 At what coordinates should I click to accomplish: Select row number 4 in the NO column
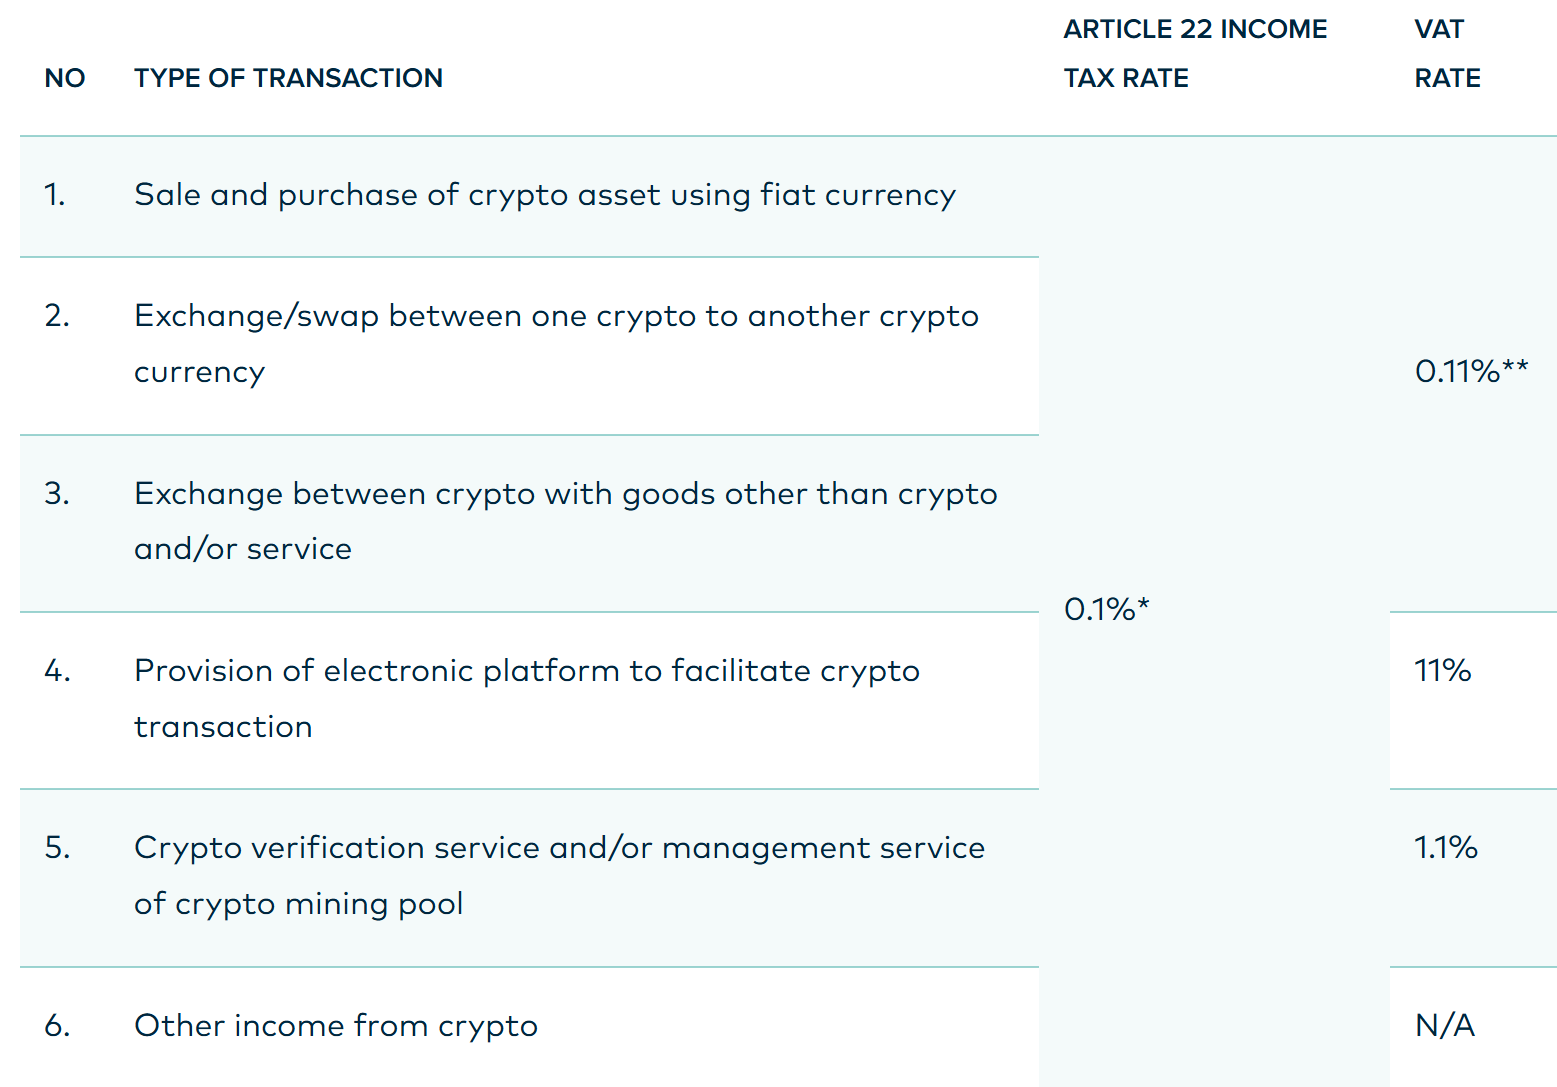pos(57,671)
